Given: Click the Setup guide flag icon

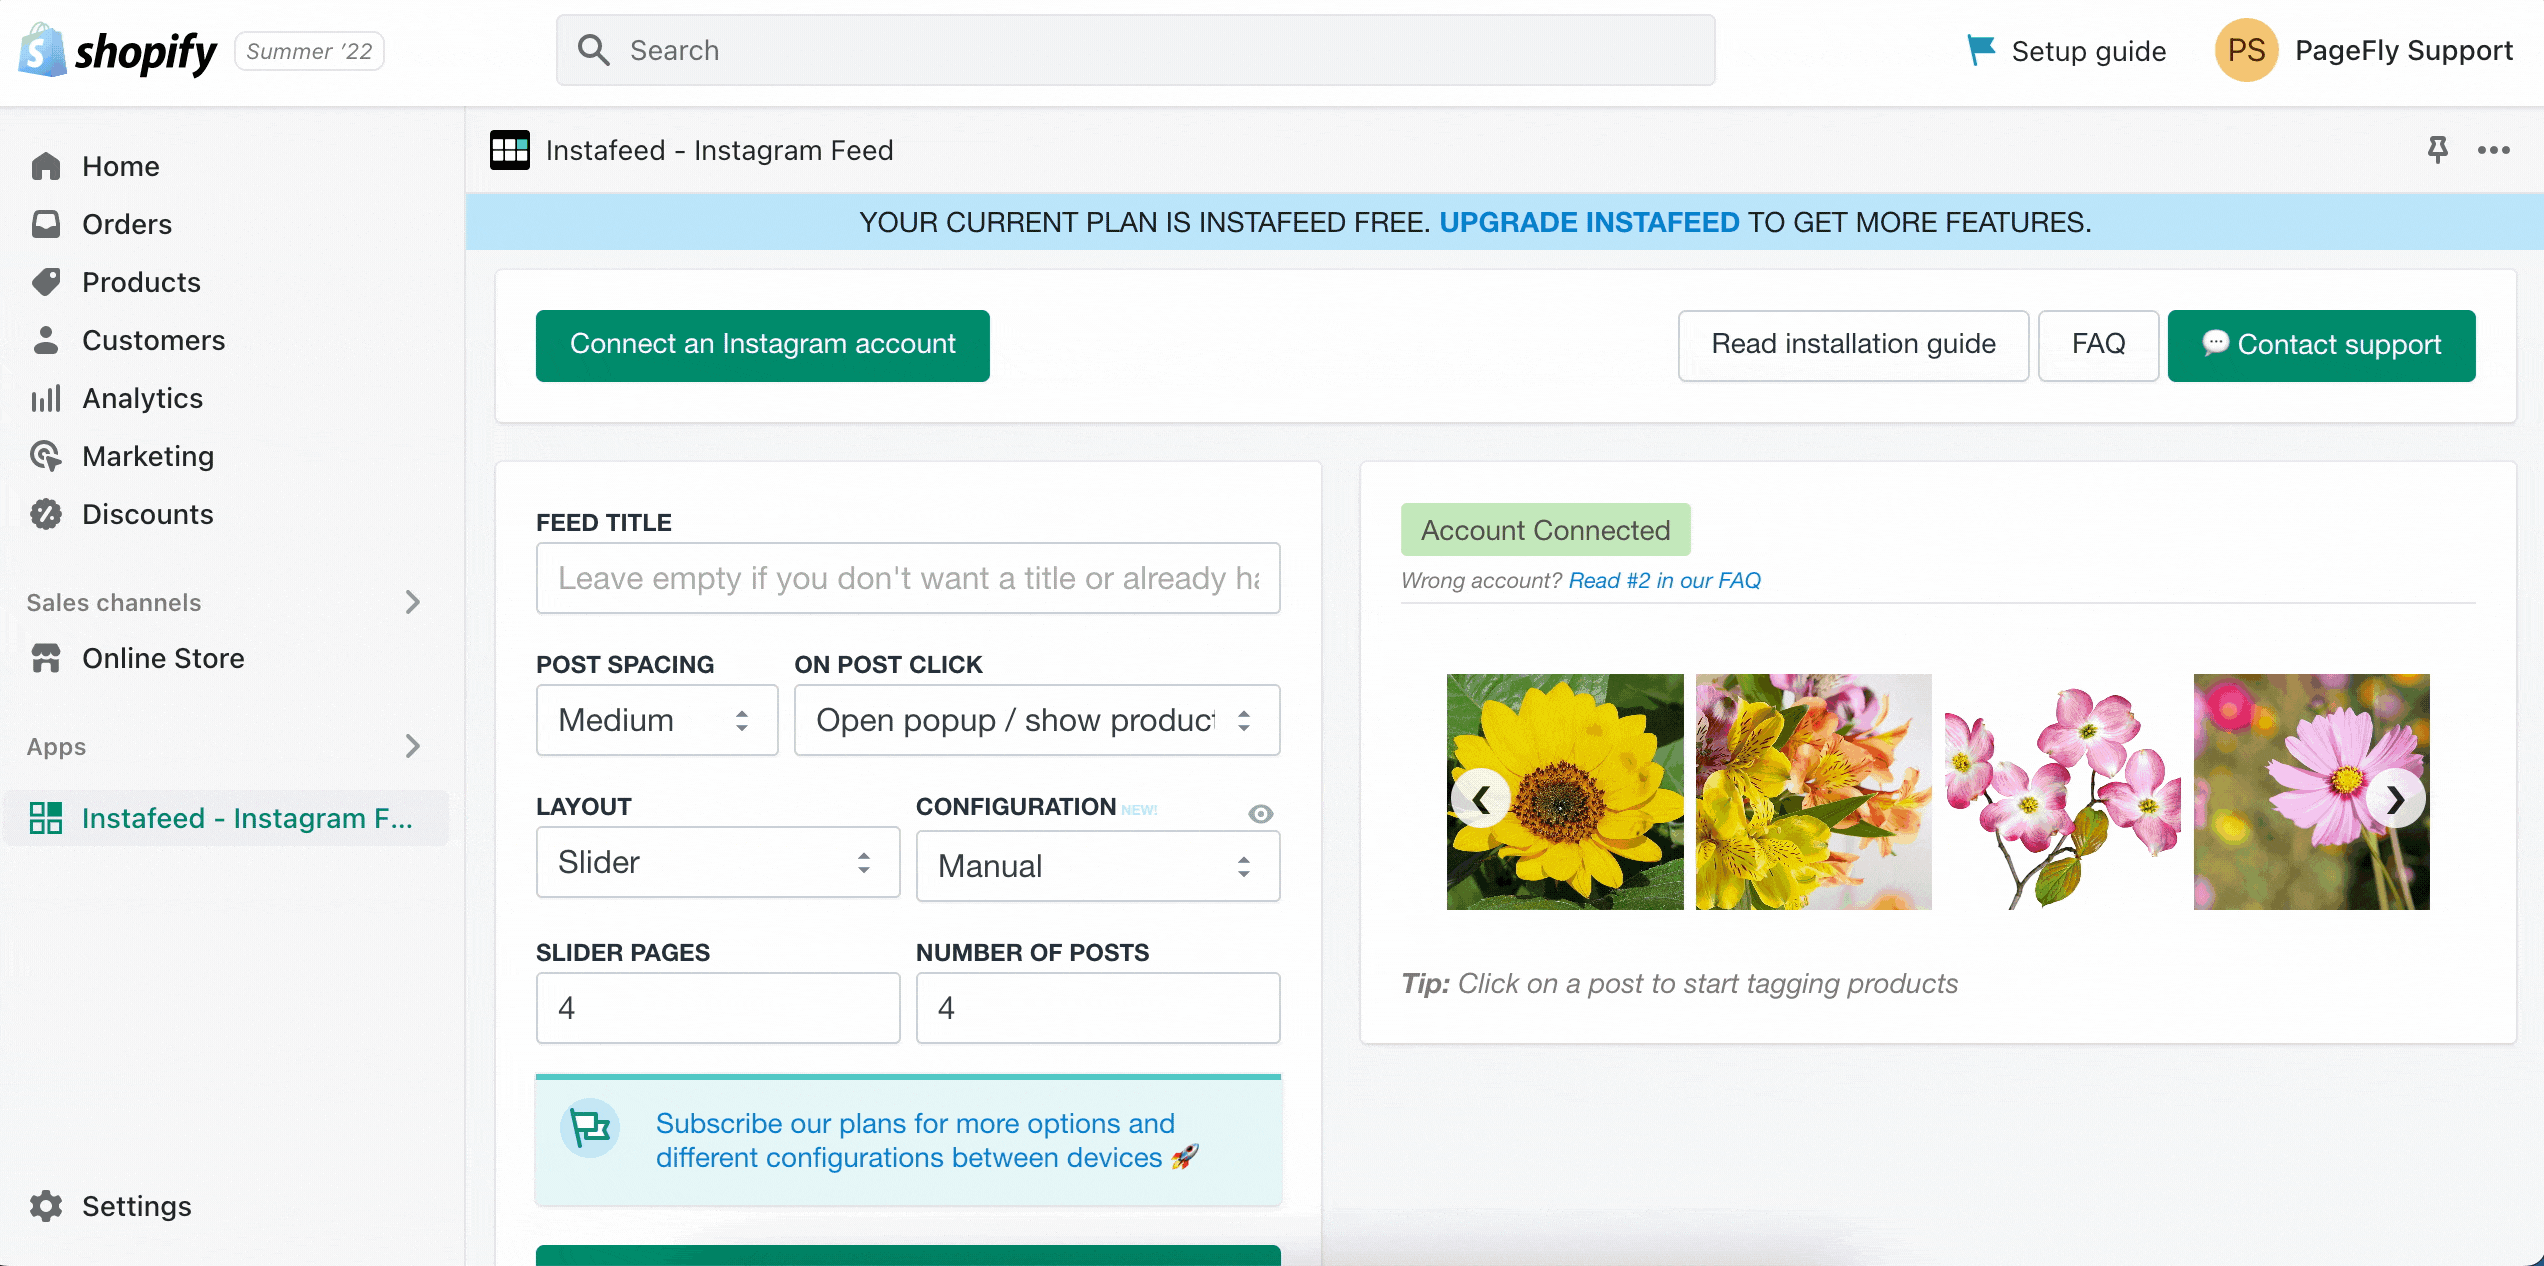Looking at the screenshot, I should [x=1980, y=50].
